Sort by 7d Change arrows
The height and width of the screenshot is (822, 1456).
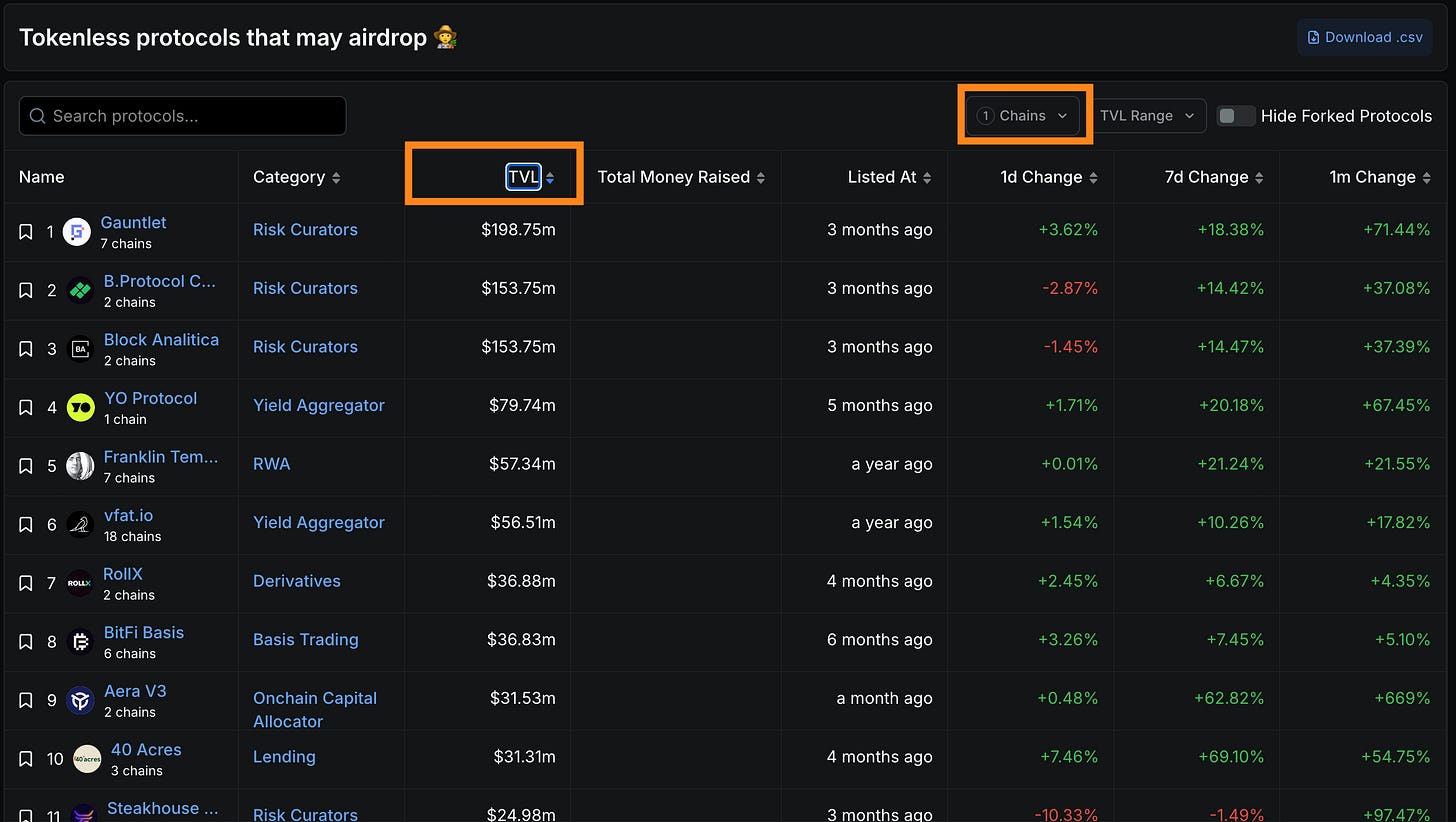(x=1259, y=178)
